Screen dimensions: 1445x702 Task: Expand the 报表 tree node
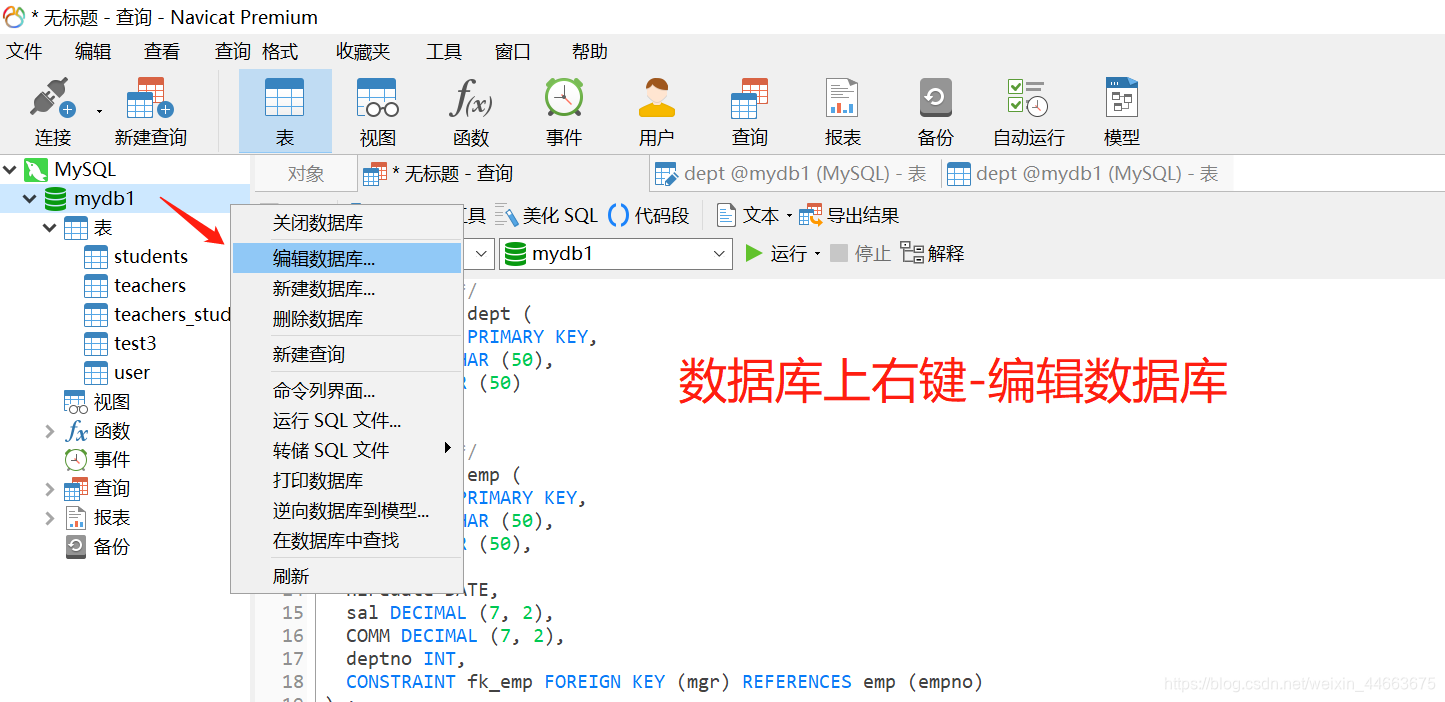click(50, 518)
